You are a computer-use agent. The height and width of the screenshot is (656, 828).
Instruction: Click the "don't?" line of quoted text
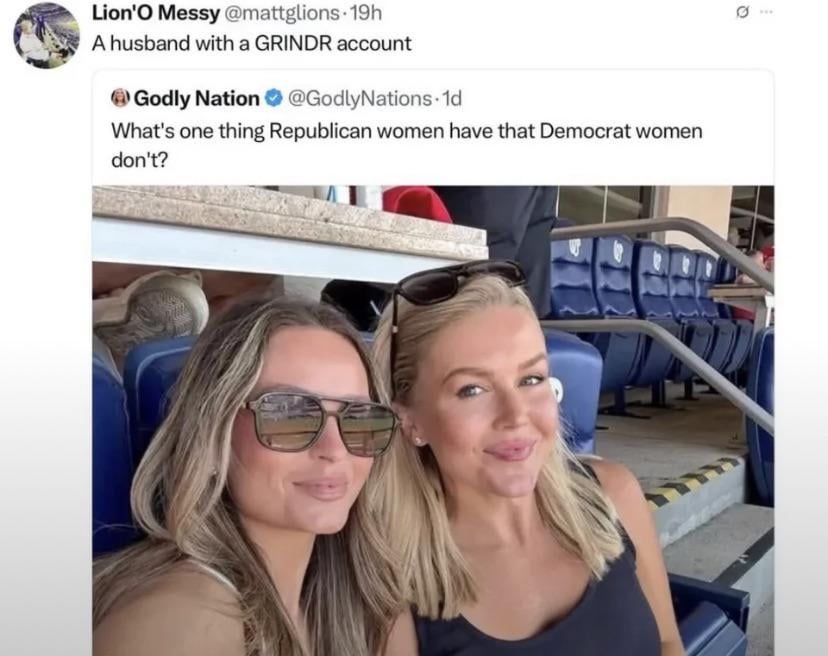click(139, 160)
